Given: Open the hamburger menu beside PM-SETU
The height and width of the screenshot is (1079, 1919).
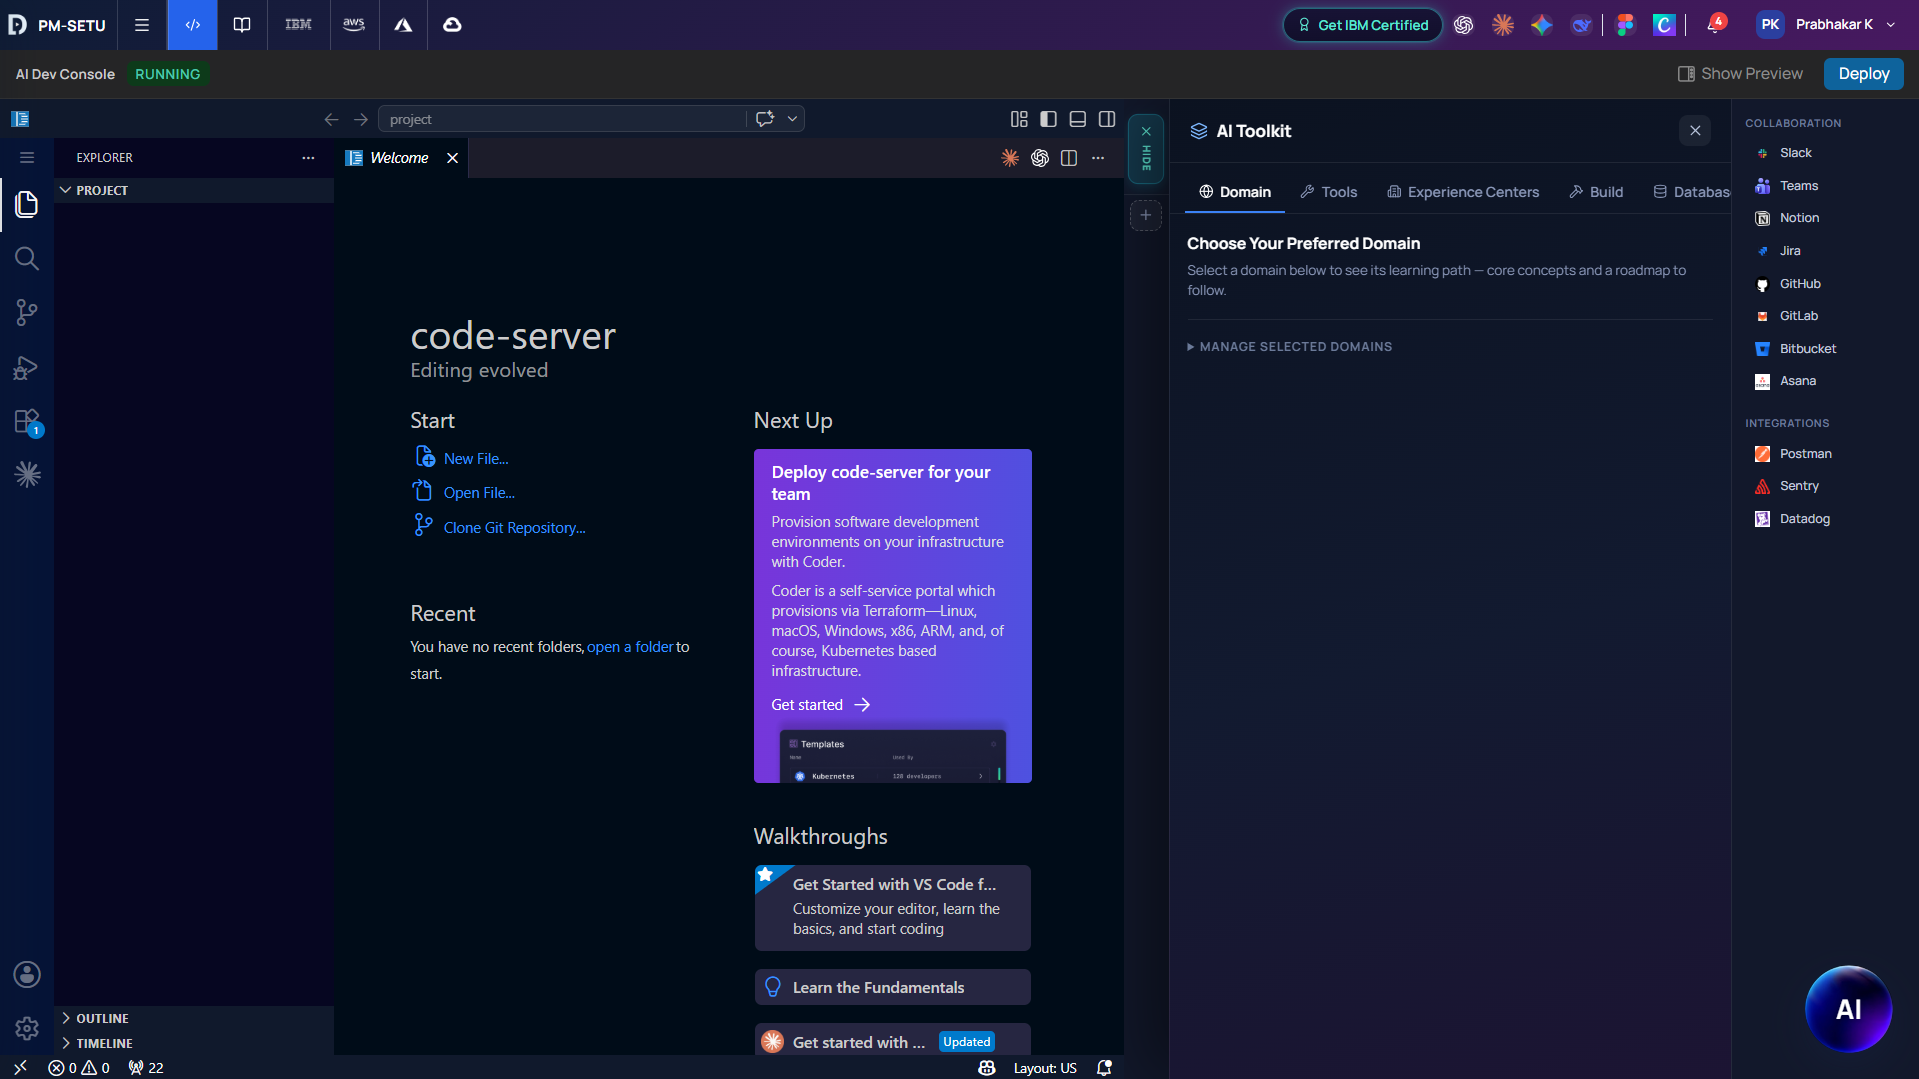Looking at the screenshot, I should (x=142, y=25).
